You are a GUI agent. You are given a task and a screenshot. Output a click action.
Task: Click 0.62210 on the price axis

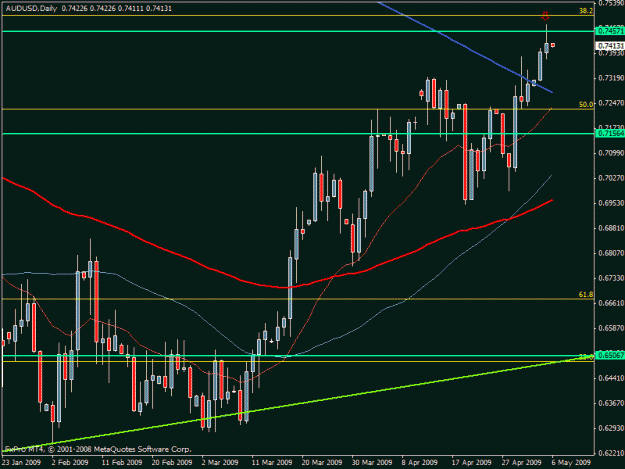click(x=611, y=453)
